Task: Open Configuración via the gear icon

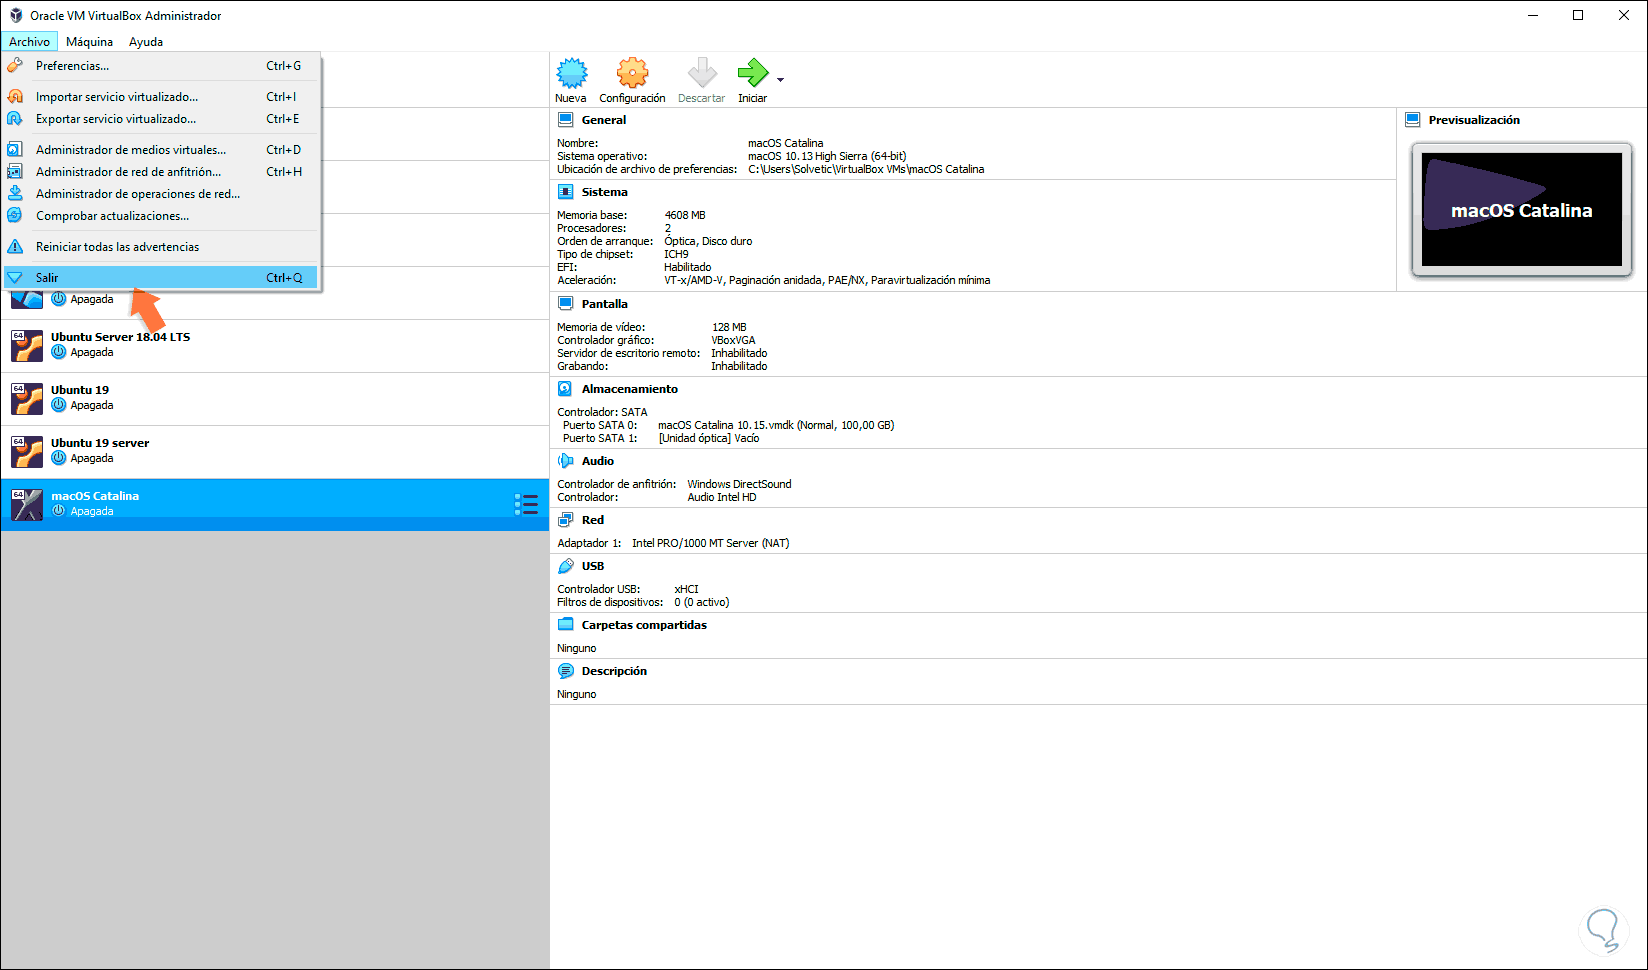Action: [632, 73]
